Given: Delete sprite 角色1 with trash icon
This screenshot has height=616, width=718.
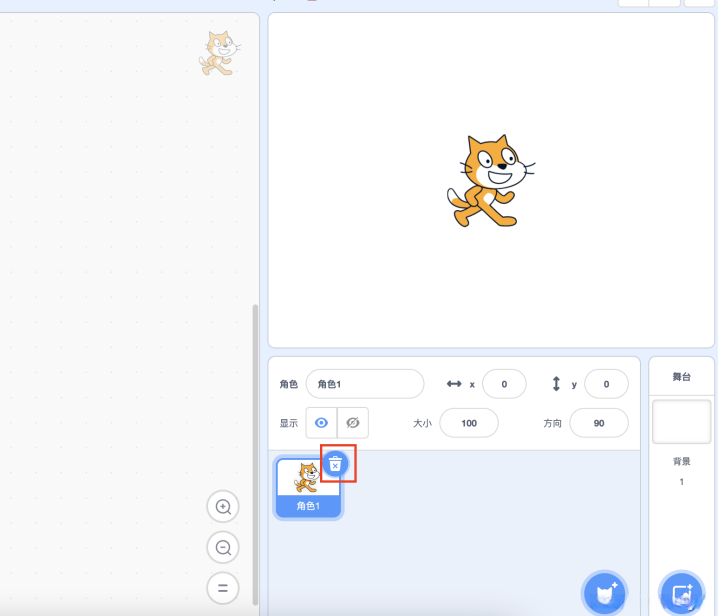Looking at the screenshot, I should coord(335,464).
